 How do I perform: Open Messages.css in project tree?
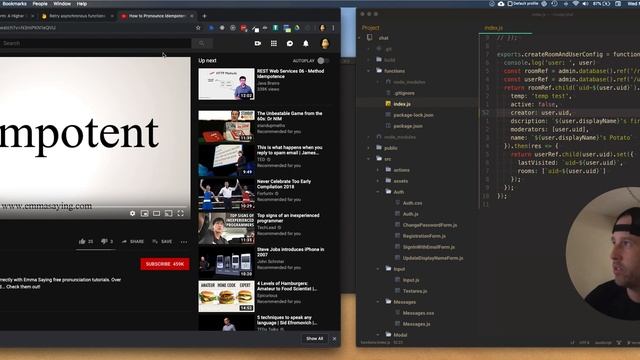click(x=418, y=313)
